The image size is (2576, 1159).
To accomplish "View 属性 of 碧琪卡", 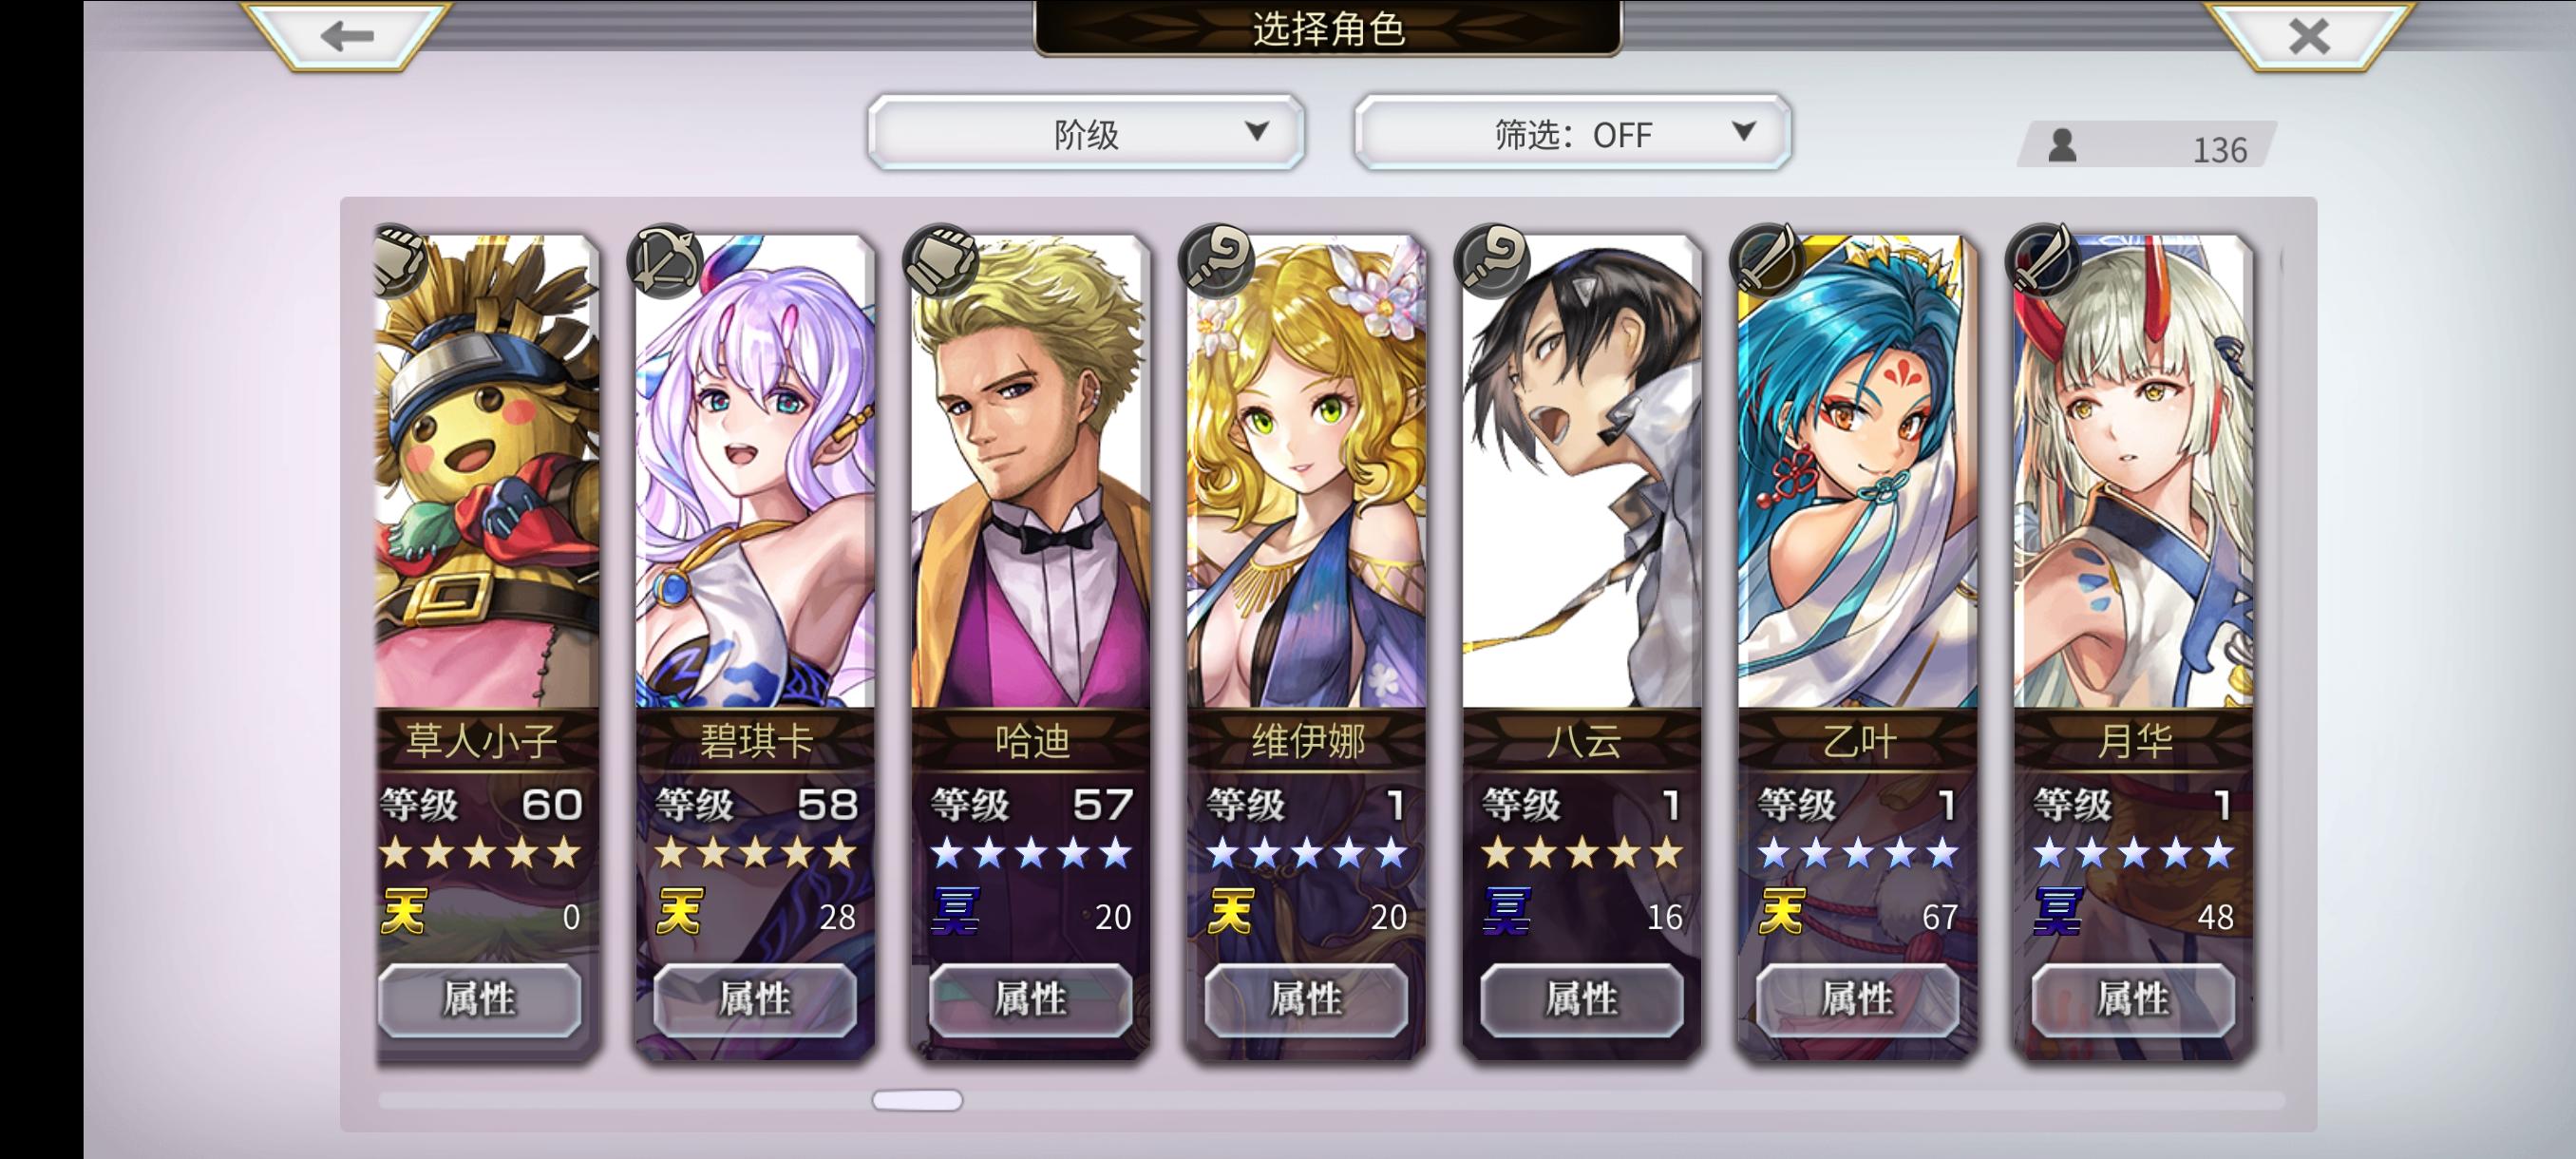I will click(x=755, y=999).
